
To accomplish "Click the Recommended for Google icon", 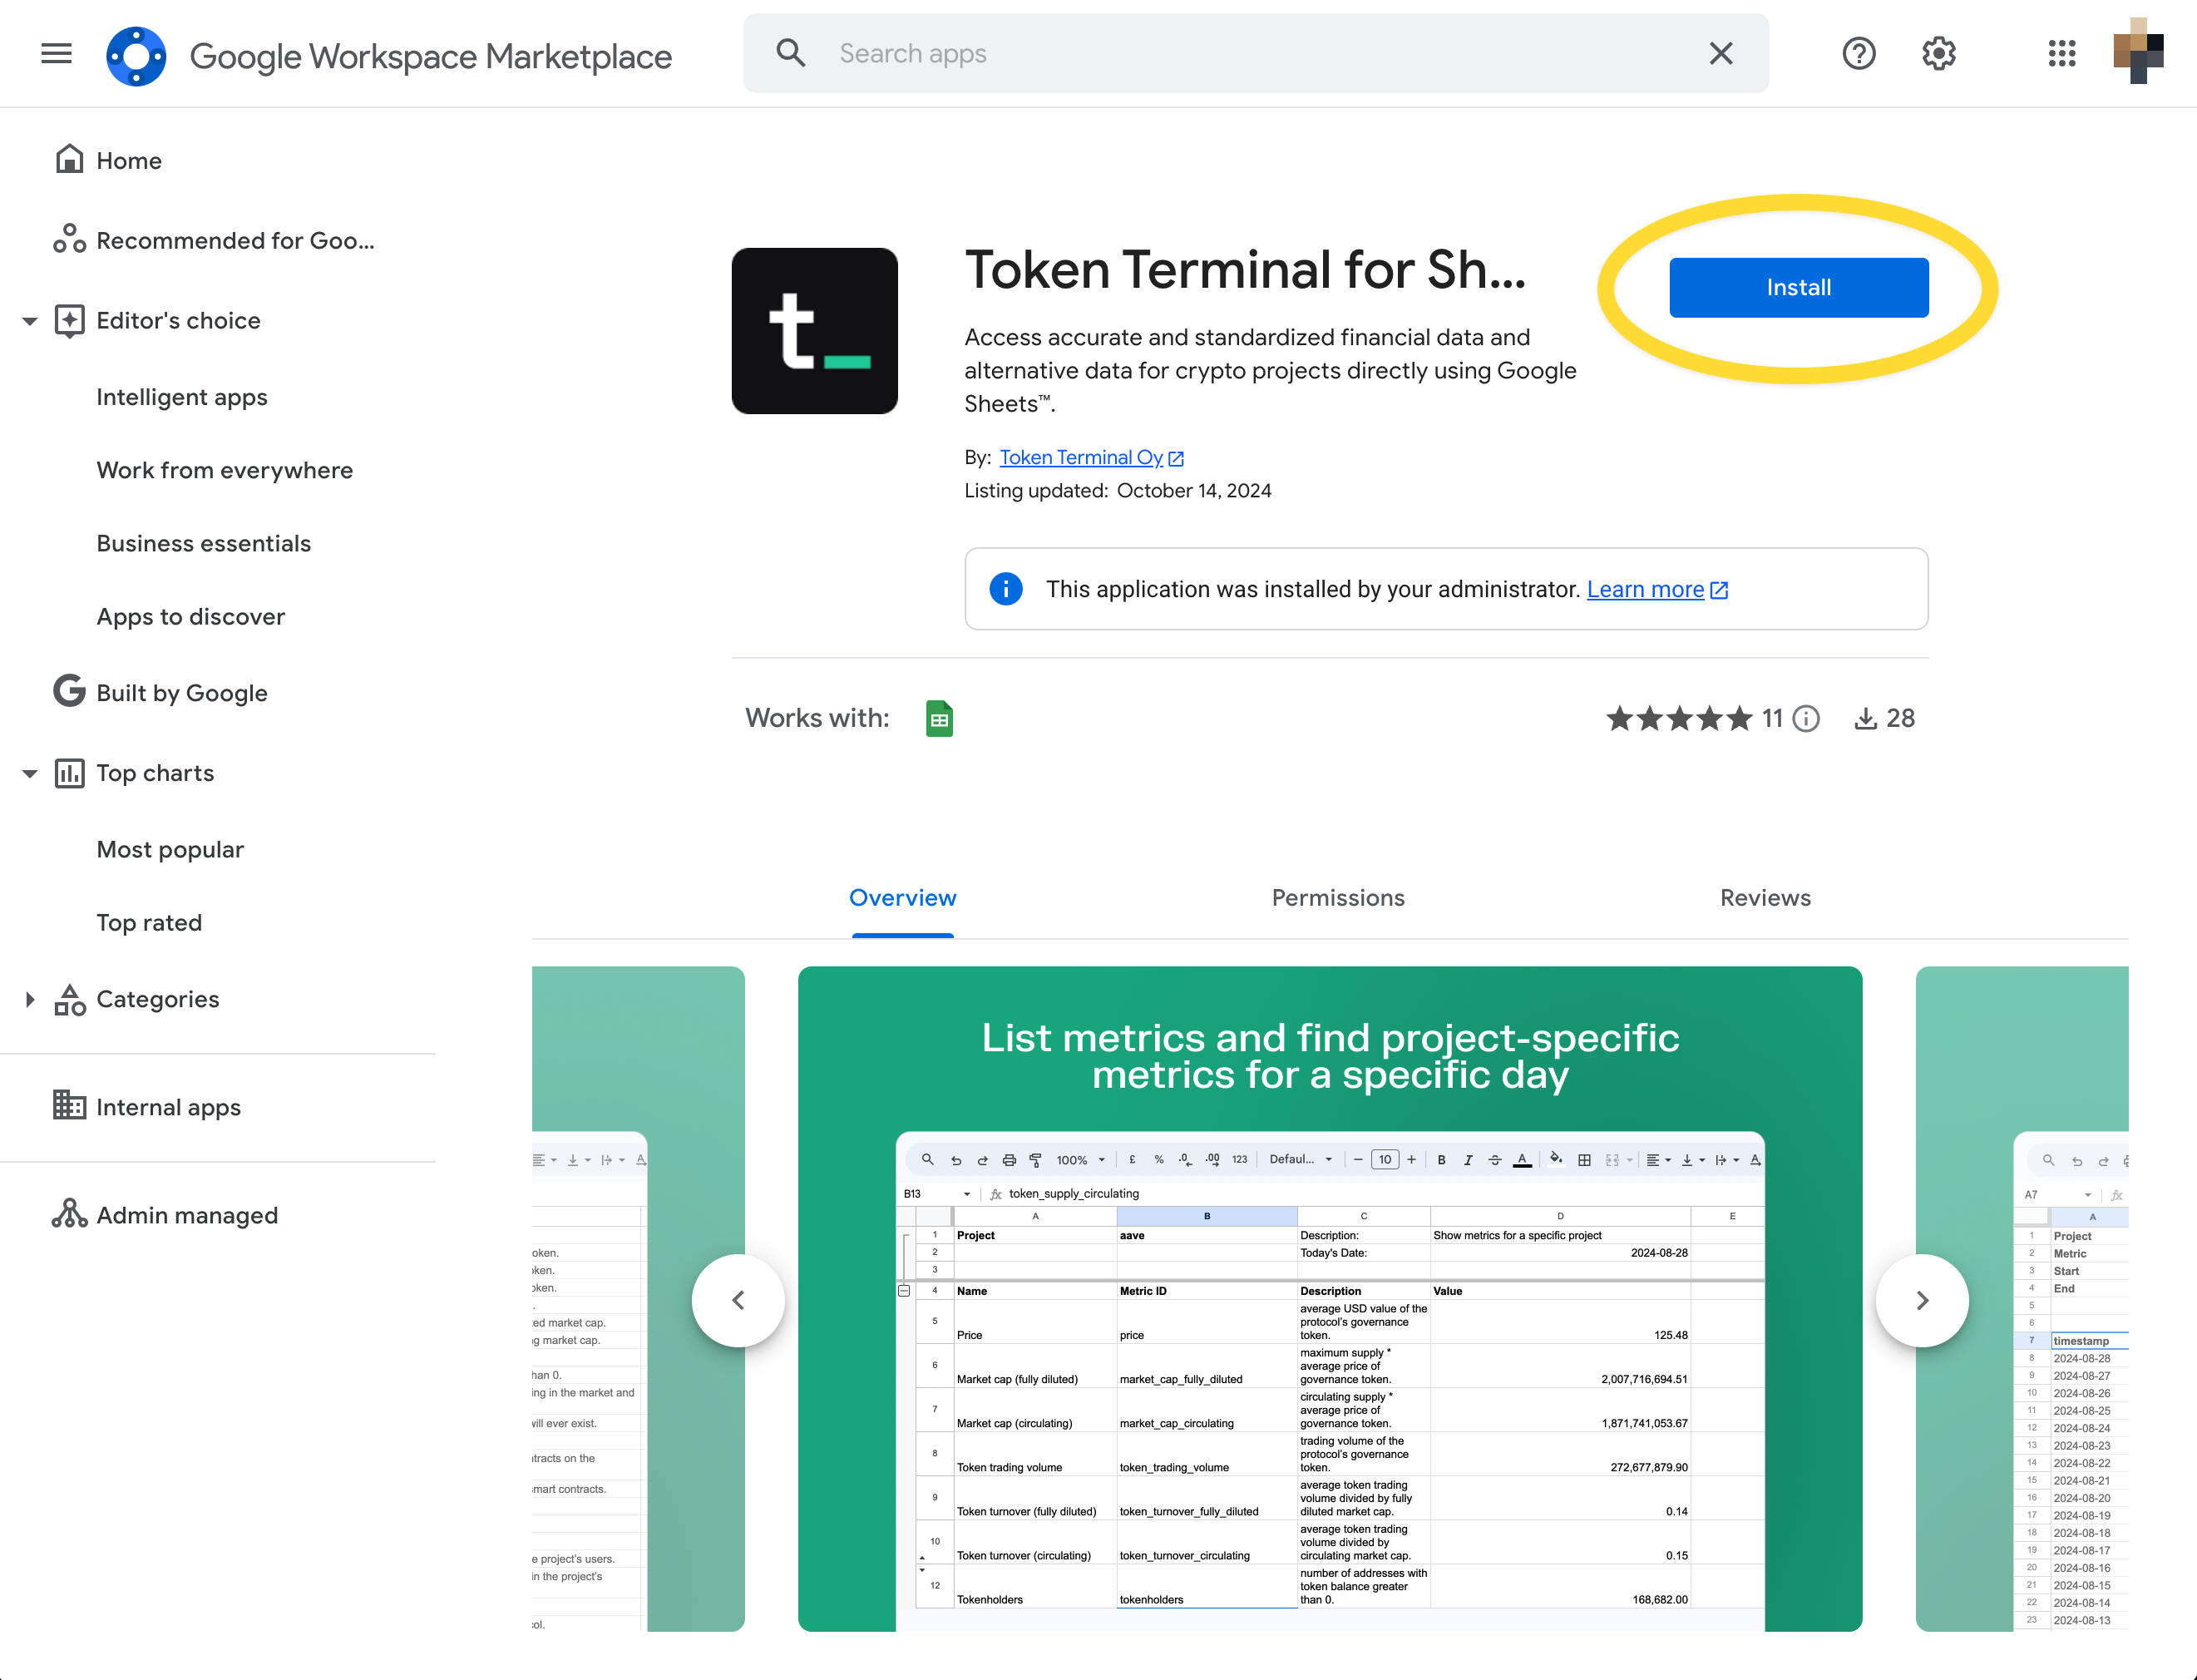I will (x=69, y=239).
